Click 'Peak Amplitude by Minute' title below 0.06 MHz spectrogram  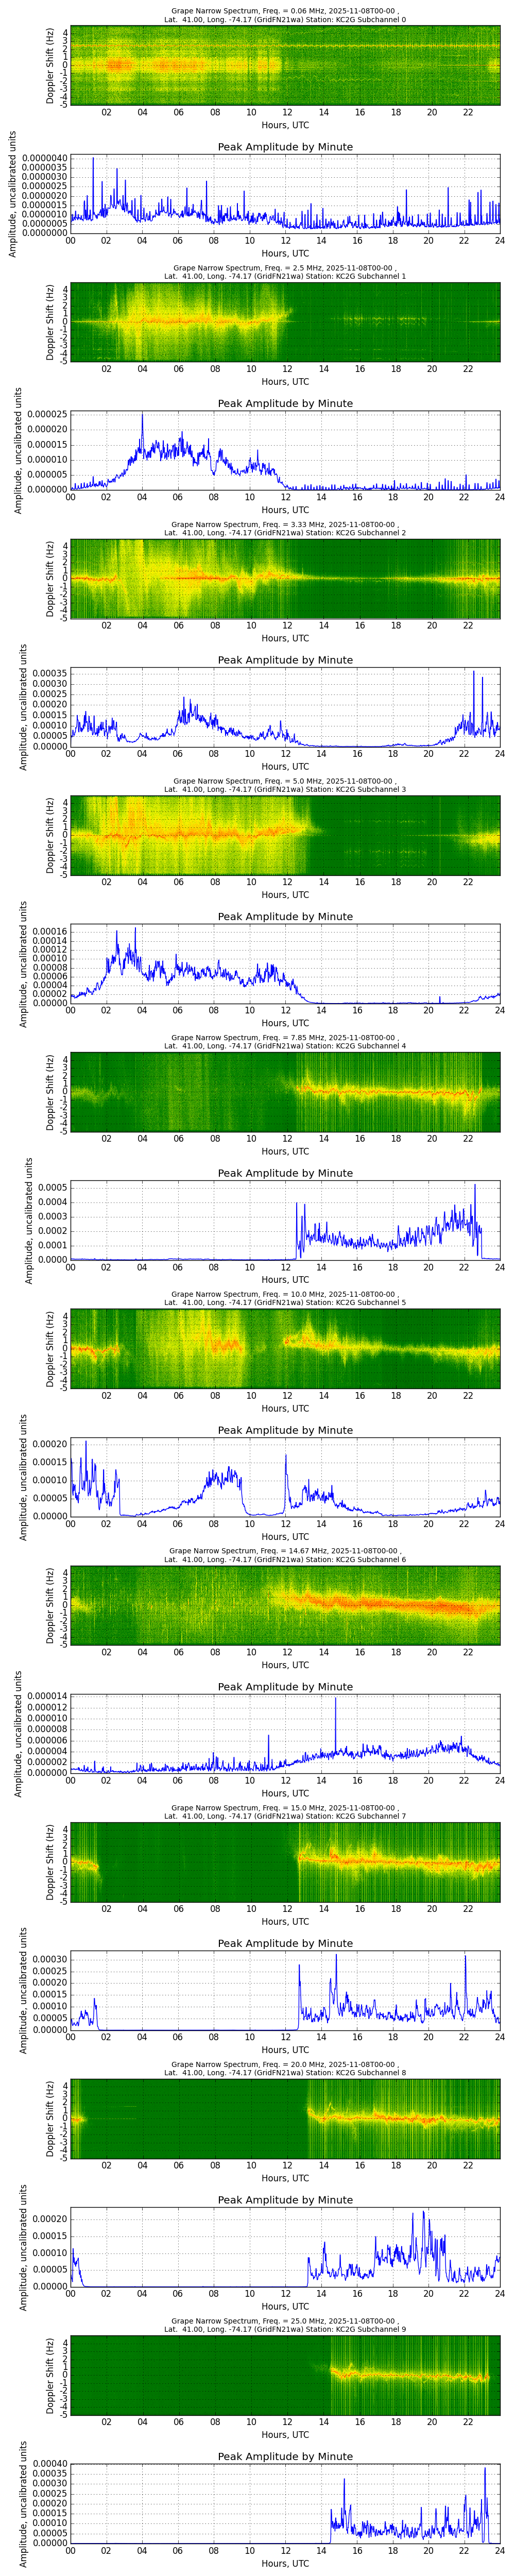285,147
